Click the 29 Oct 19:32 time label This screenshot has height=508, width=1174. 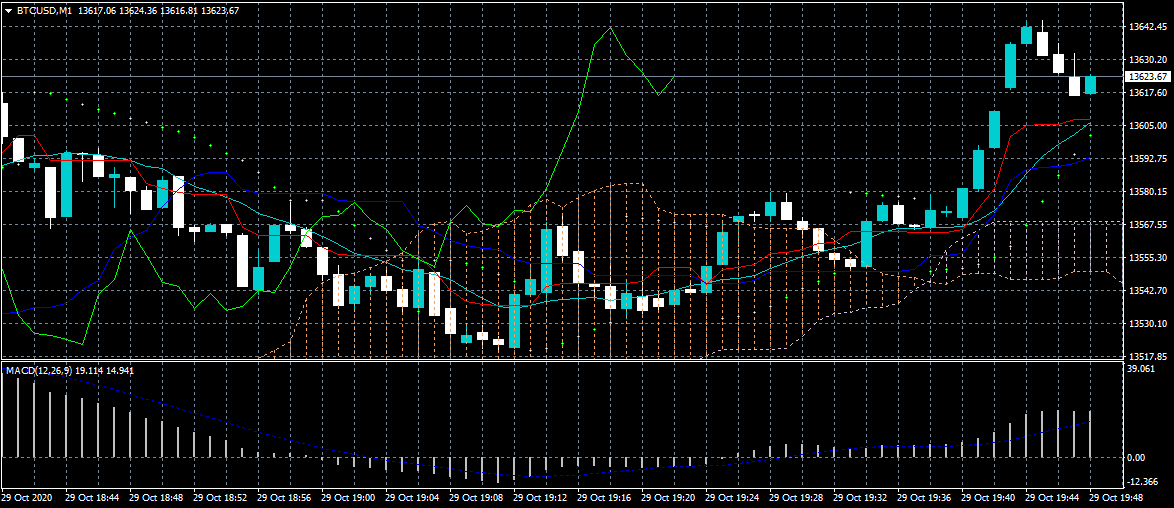(860, 498)
